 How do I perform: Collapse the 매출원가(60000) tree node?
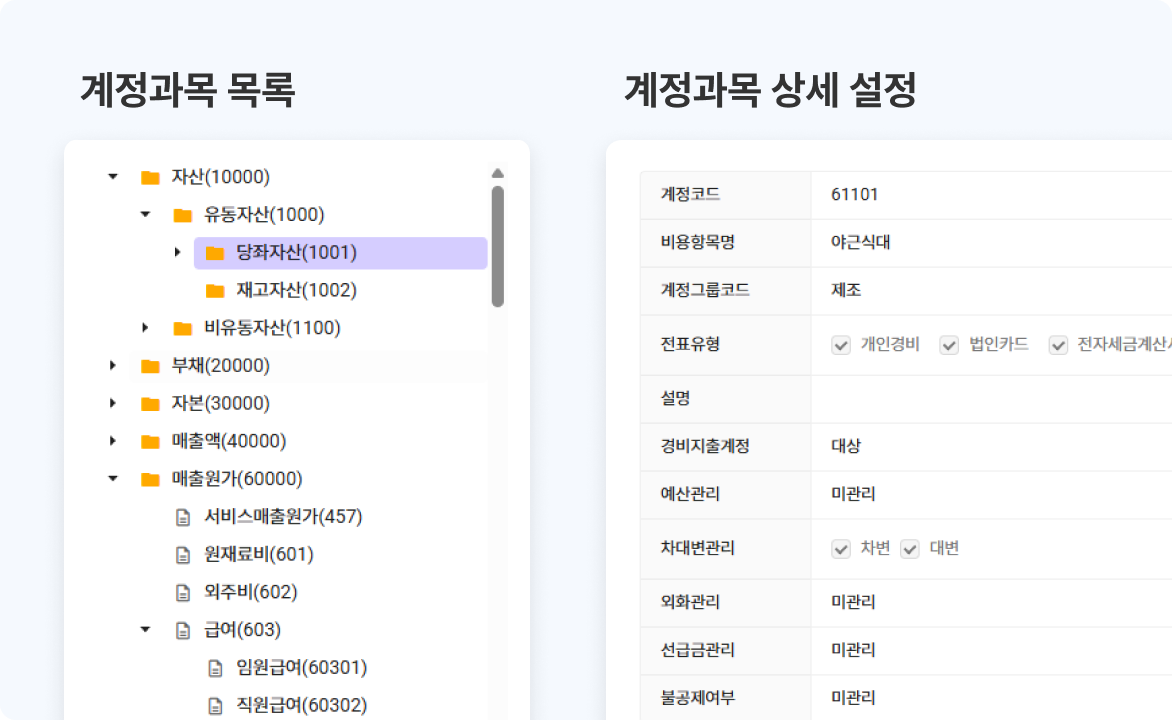(113, 479)
